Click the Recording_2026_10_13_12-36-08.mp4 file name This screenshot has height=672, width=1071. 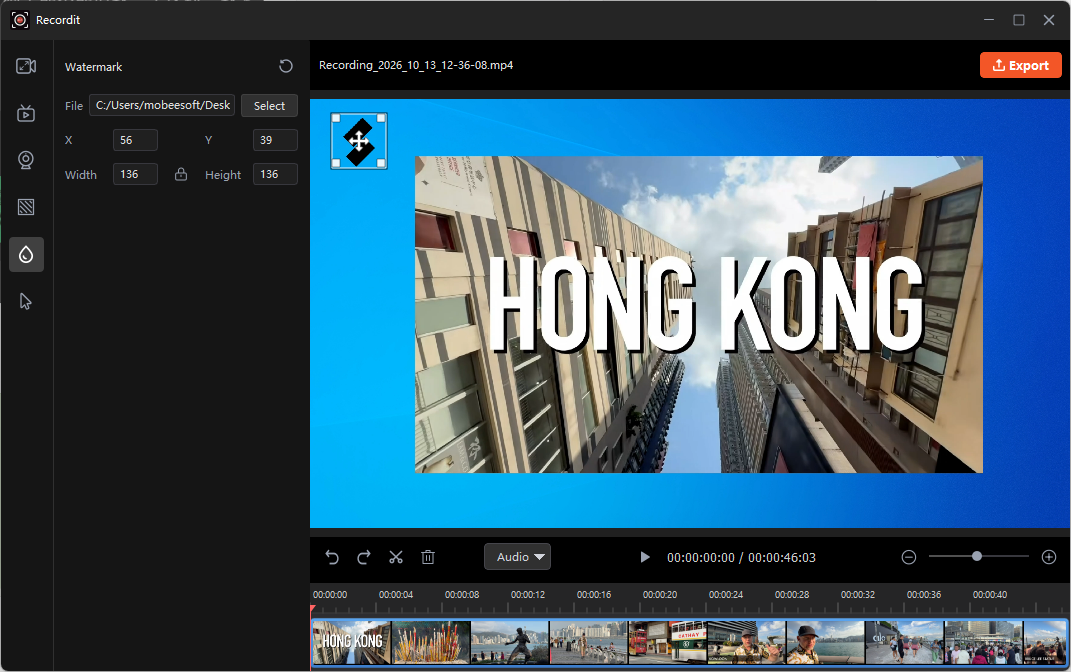point(416,66)
